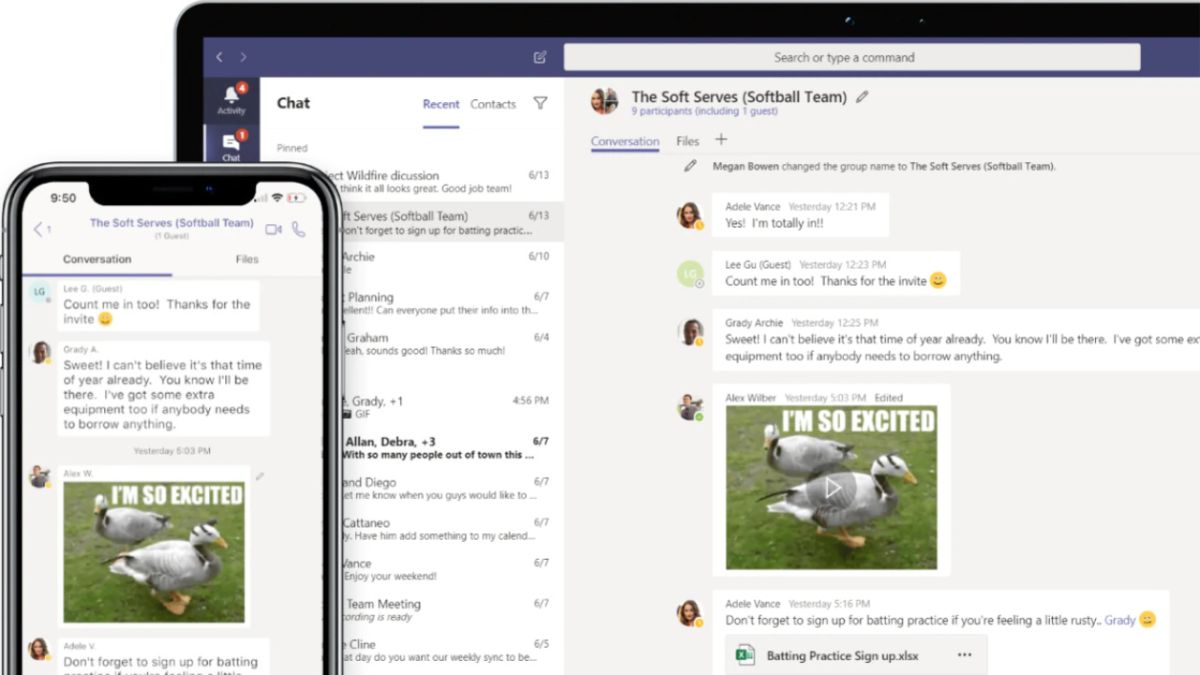Open the Activity bell icon in sidebar
This screenshot has height=675, width=1200.
231,99
